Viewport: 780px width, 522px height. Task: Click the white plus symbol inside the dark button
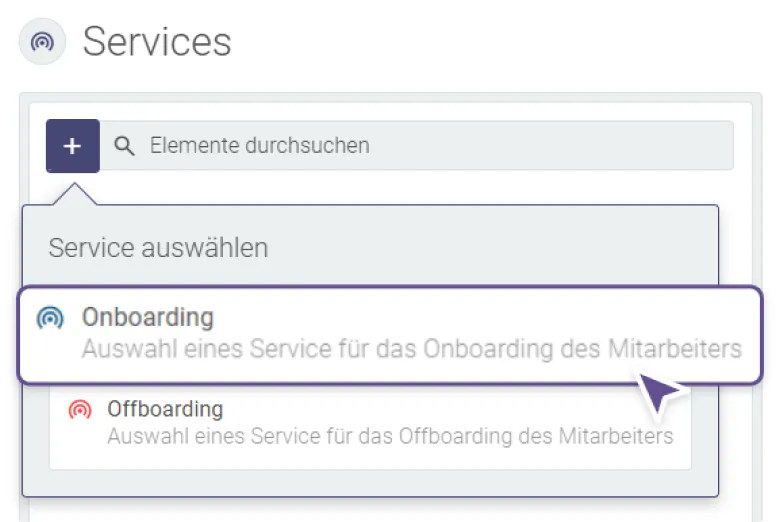tap(73, 146)
